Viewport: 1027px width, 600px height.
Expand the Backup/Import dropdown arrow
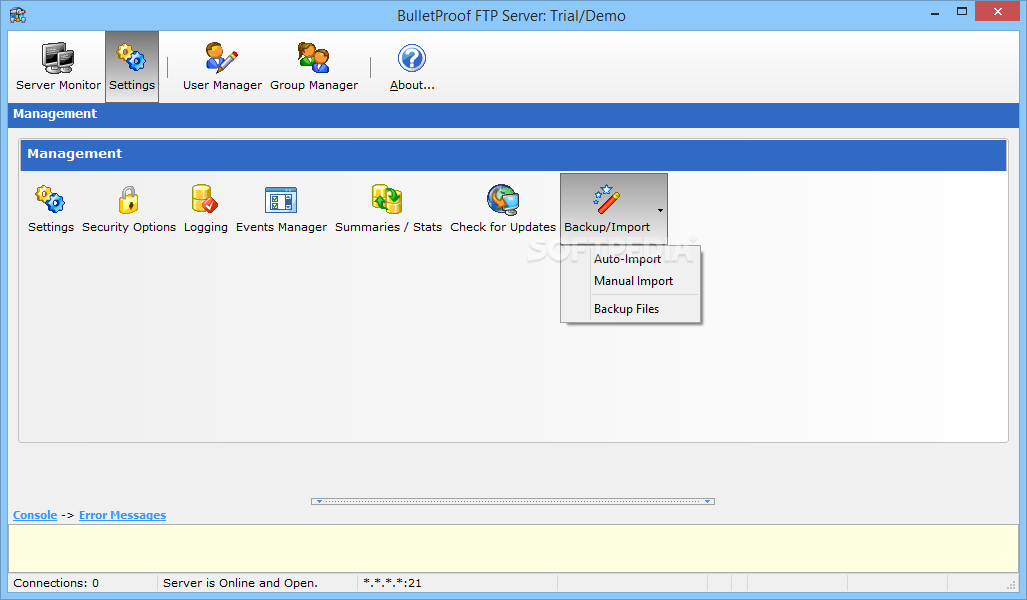660,210
